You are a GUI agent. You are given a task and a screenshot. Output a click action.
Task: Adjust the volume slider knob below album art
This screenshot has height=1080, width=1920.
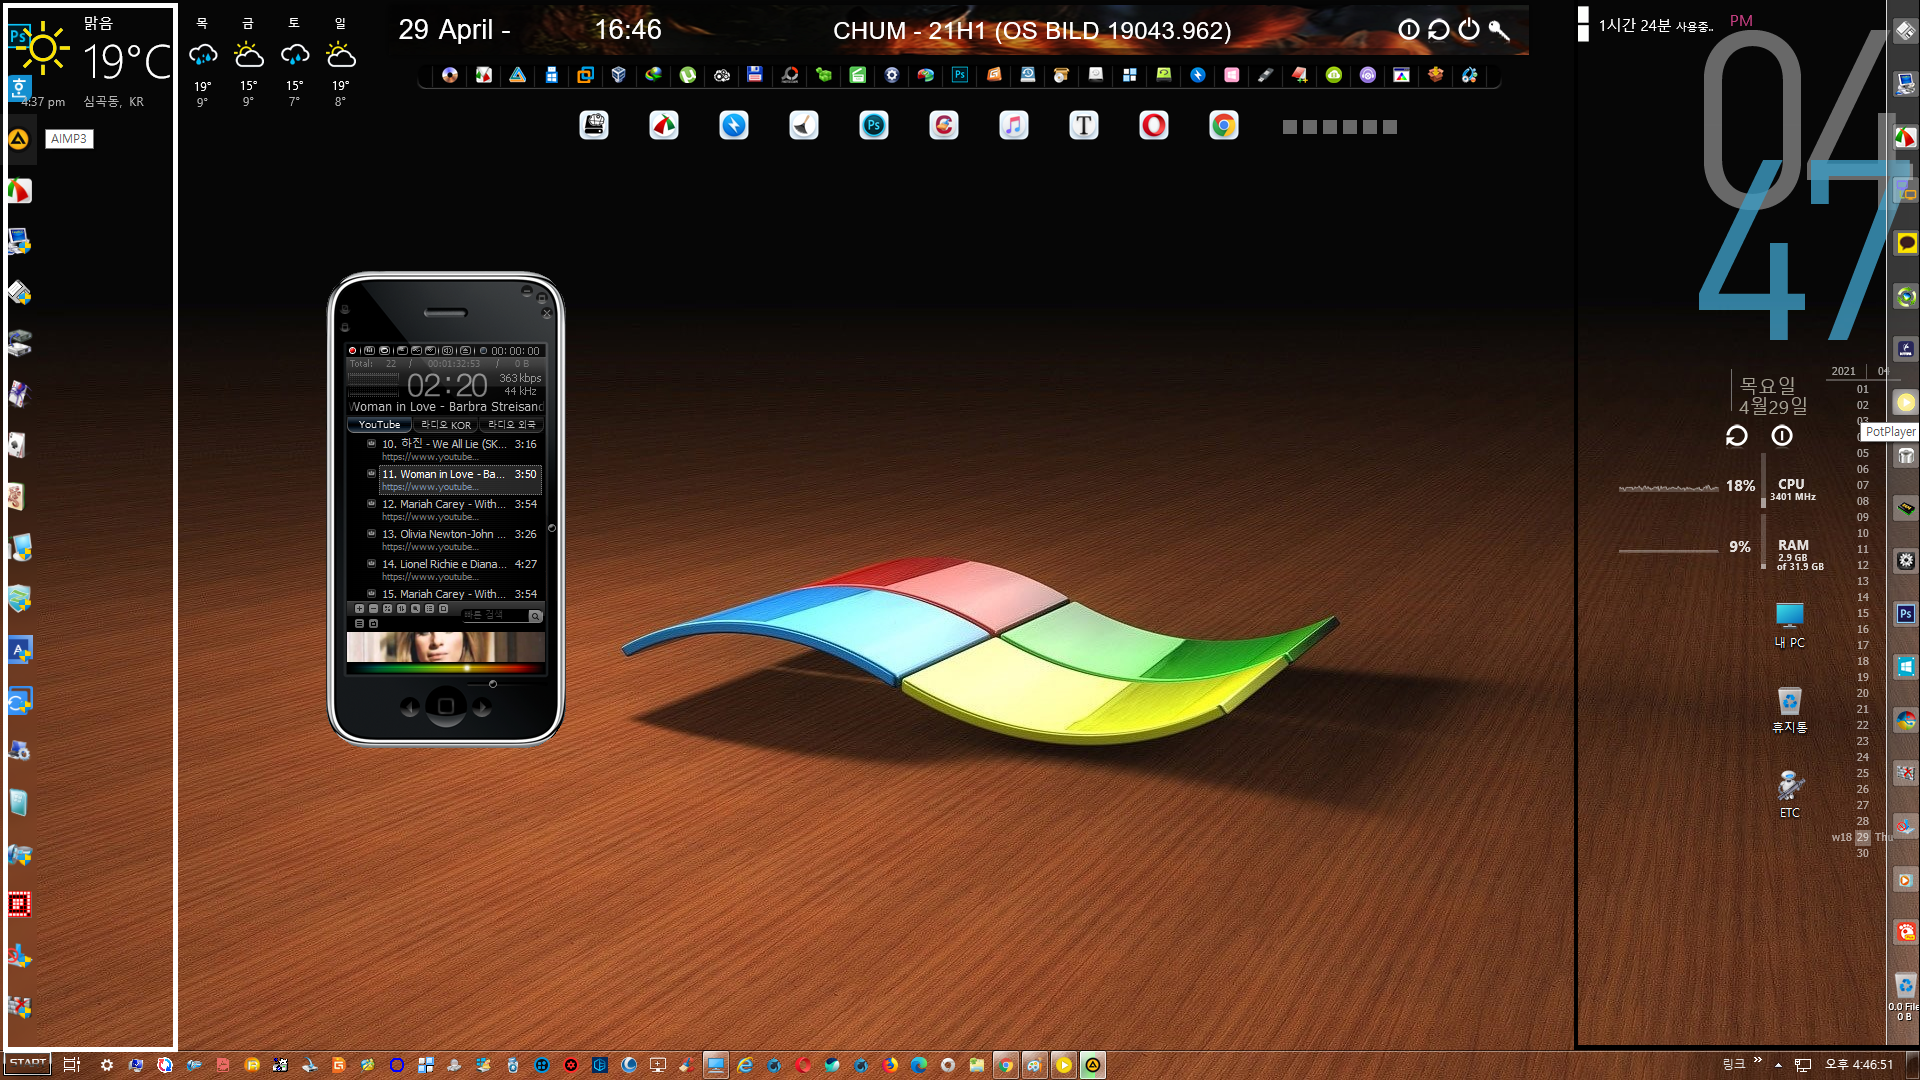coord(492,684)
